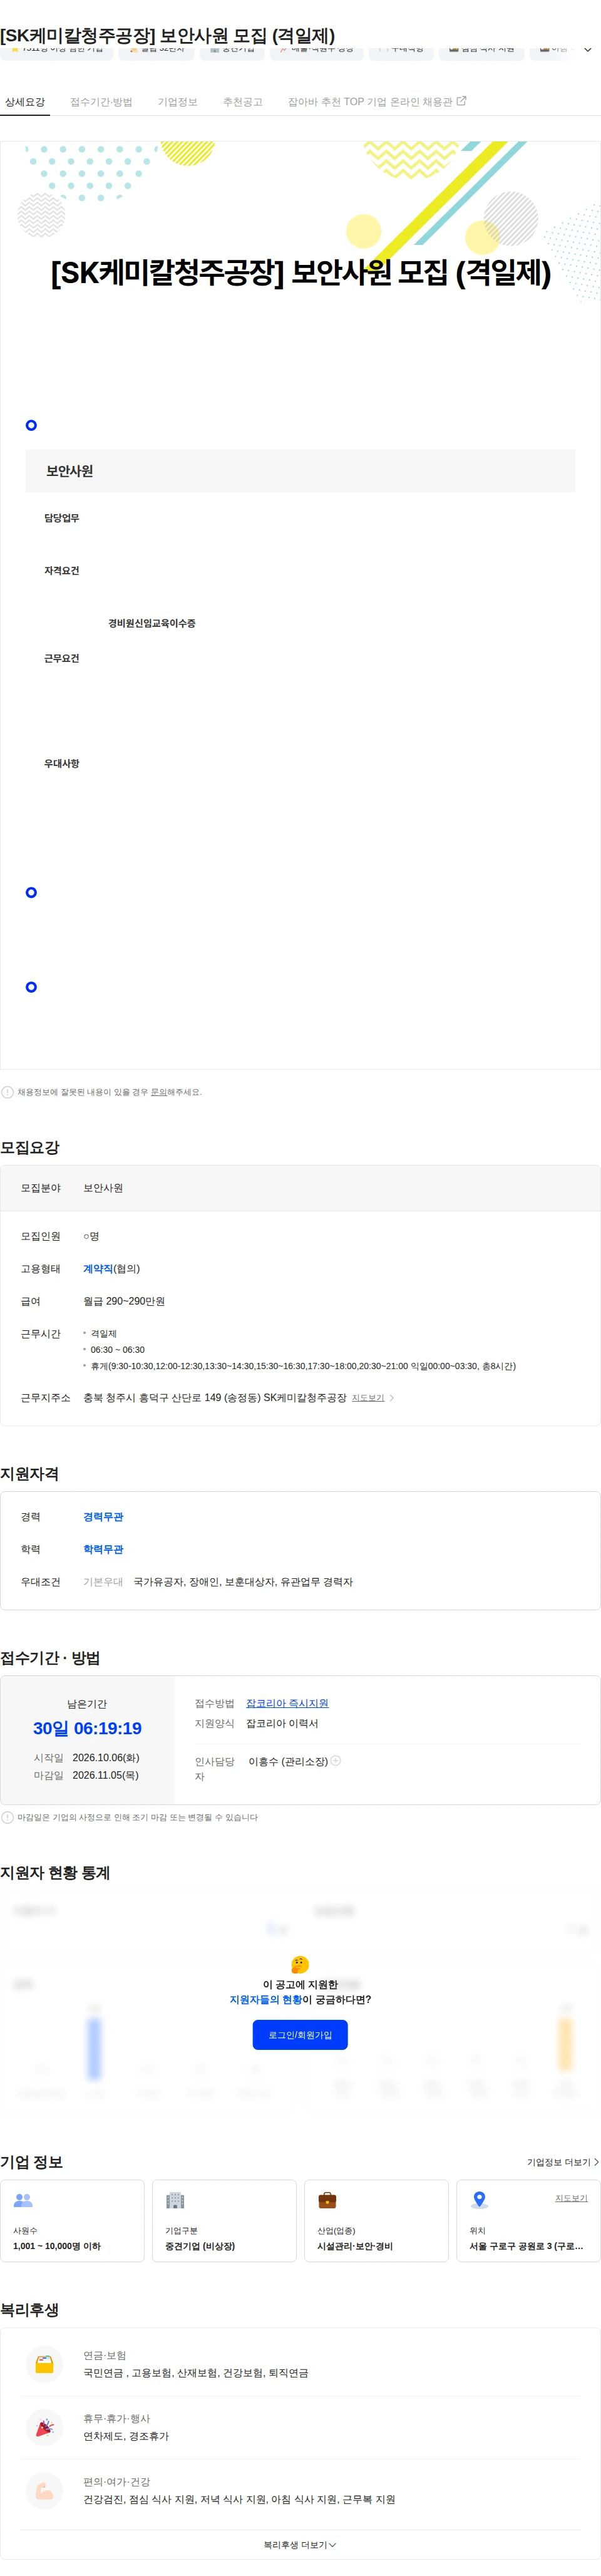
Task: Click 월급 290~290만원 salary text
Action: point(124,1301)
